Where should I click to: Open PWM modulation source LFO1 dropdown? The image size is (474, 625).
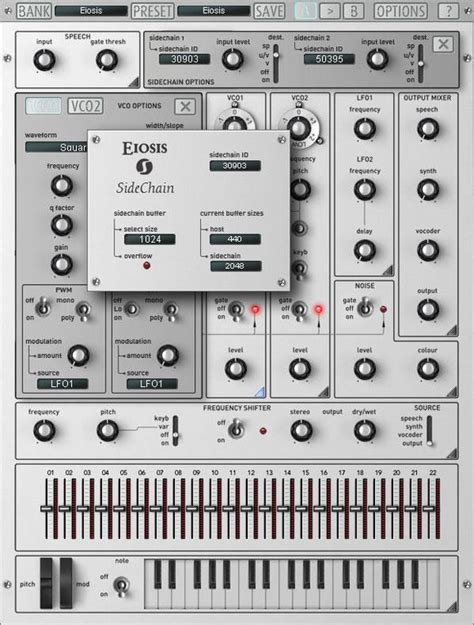(62, 384)
